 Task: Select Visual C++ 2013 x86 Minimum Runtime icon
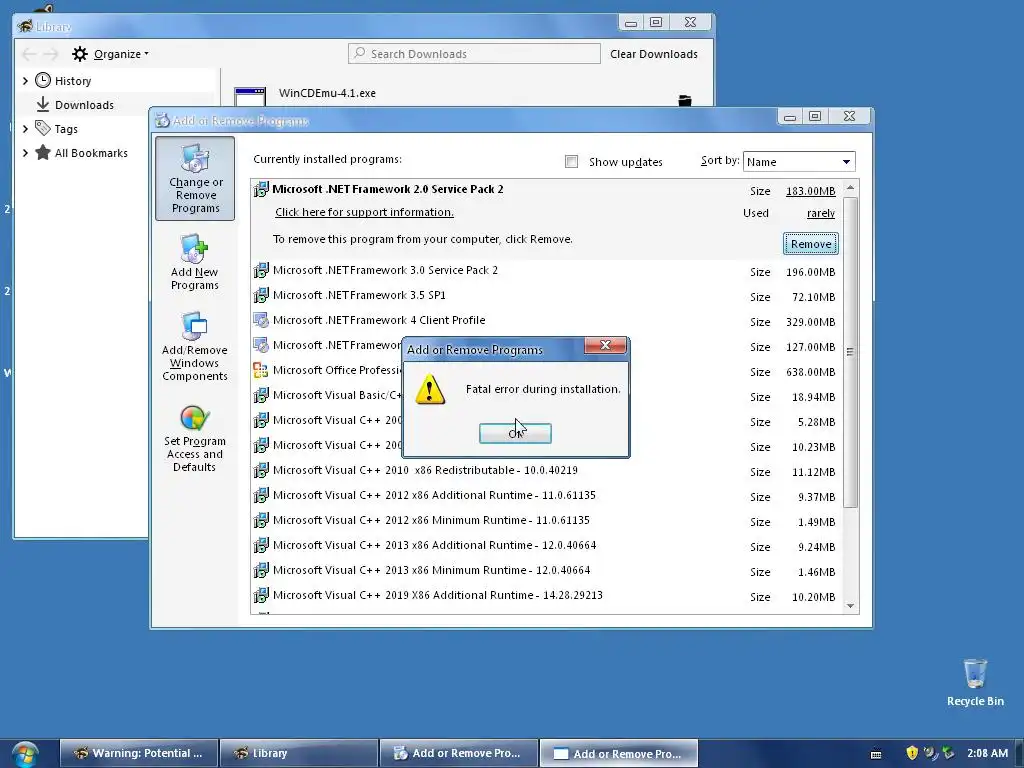(261, 570)
